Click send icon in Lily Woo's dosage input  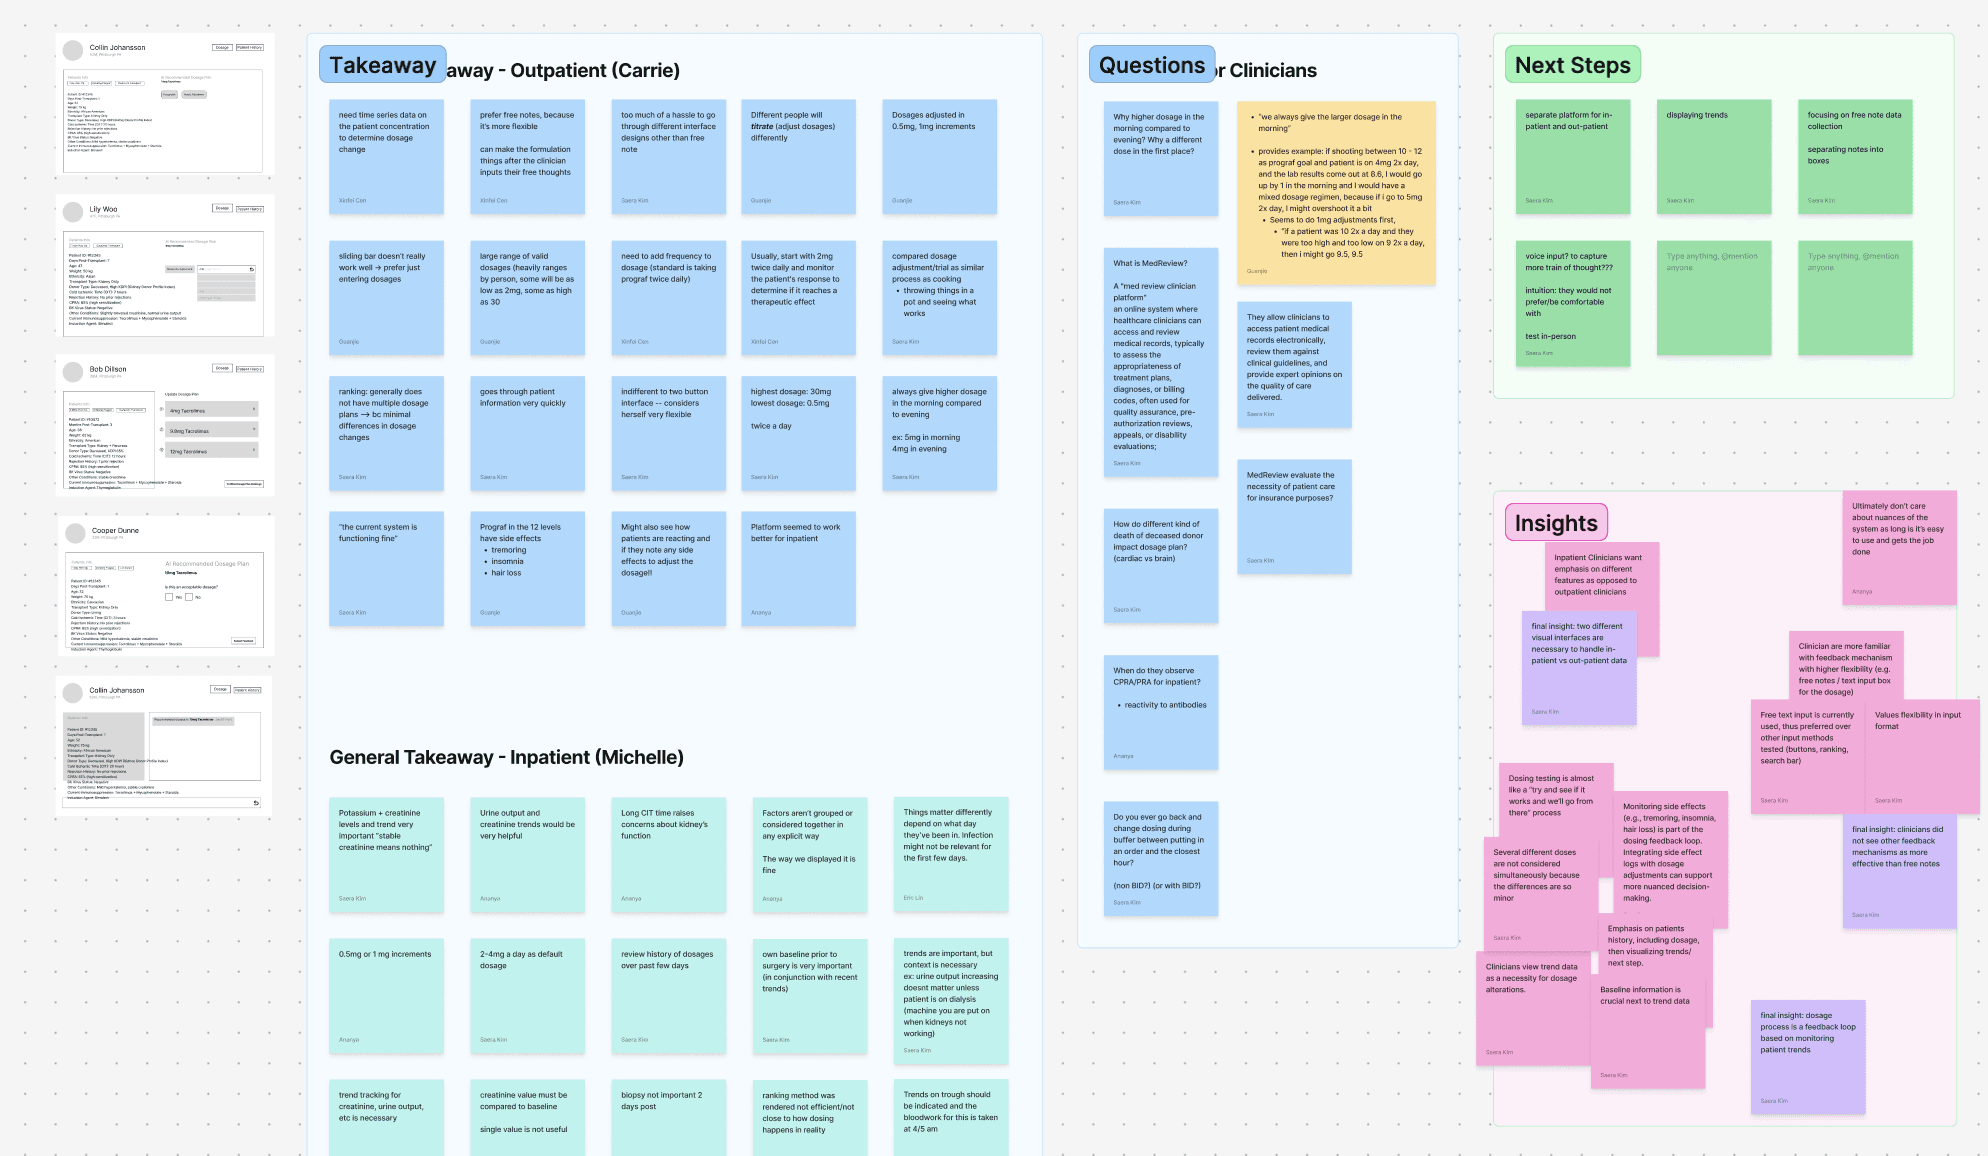(x=252, y=269)
